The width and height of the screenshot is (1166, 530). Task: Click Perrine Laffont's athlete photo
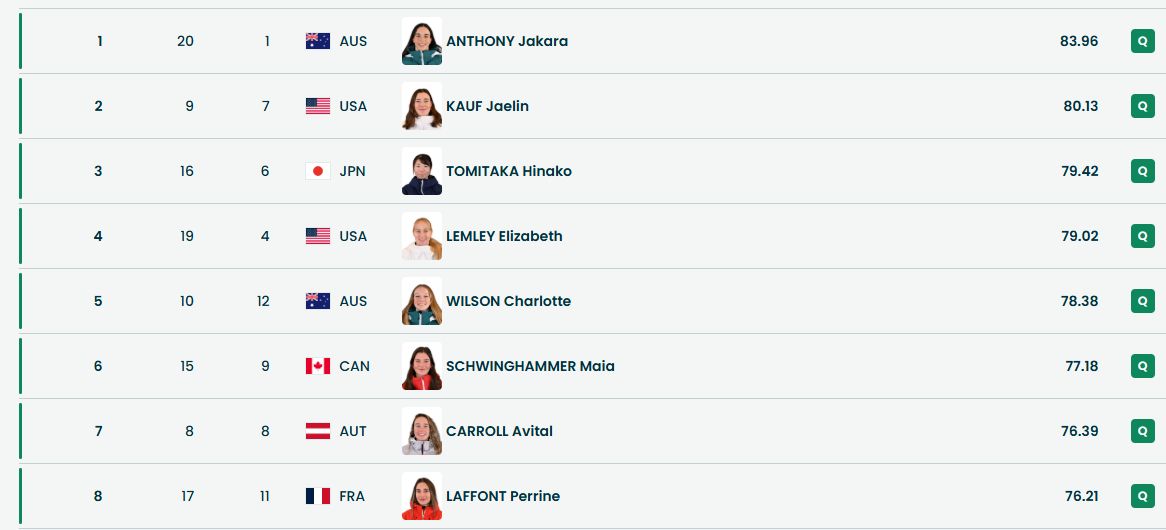coord(421,496)
